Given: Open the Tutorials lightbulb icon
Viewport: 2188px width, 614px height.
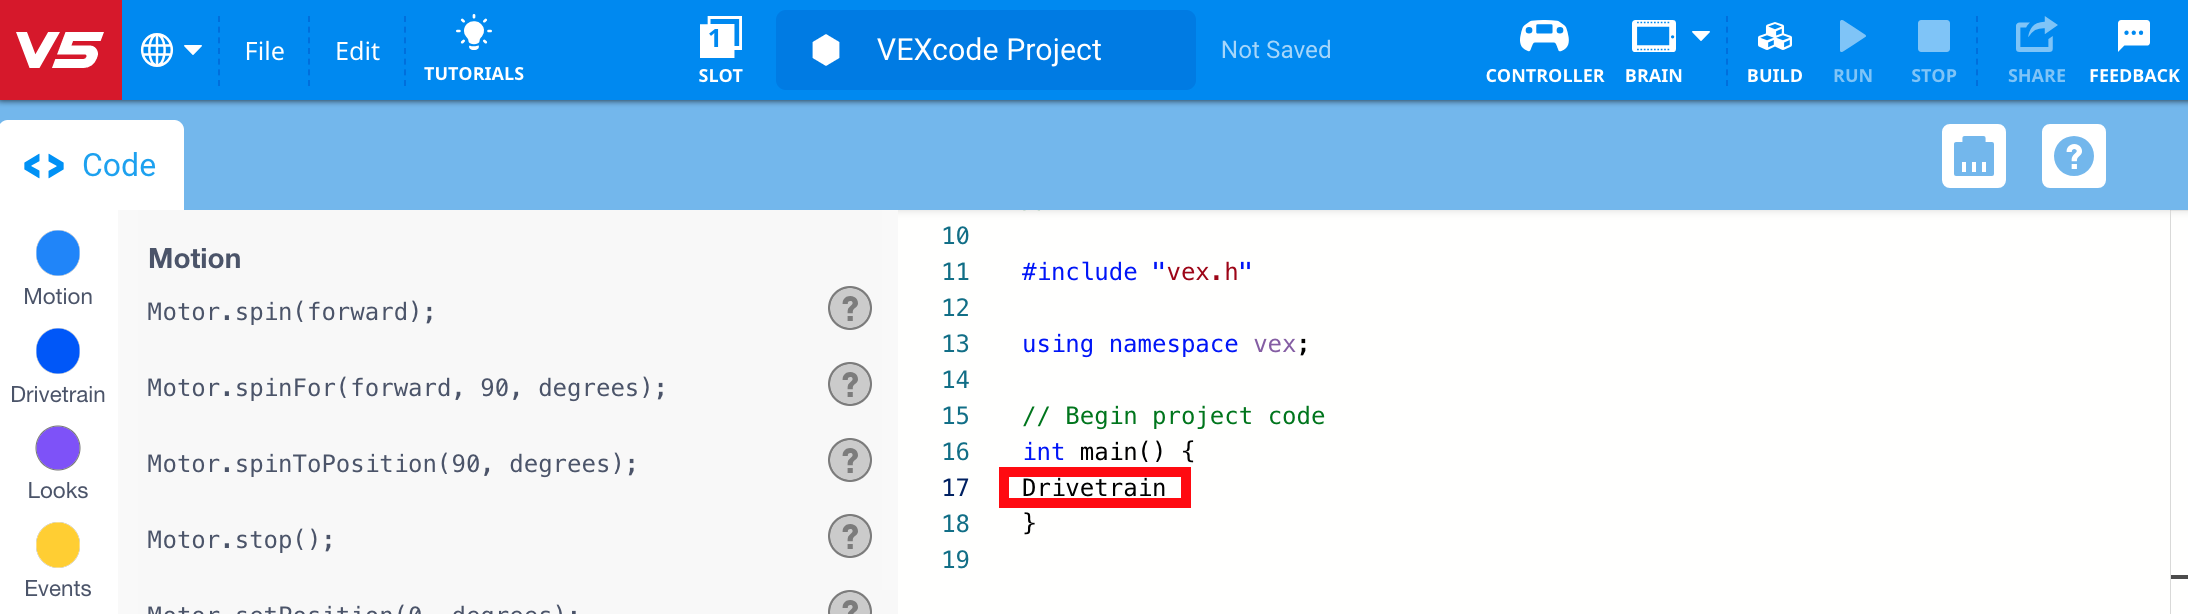Looking at the screenshot, I should coord(473,35).
